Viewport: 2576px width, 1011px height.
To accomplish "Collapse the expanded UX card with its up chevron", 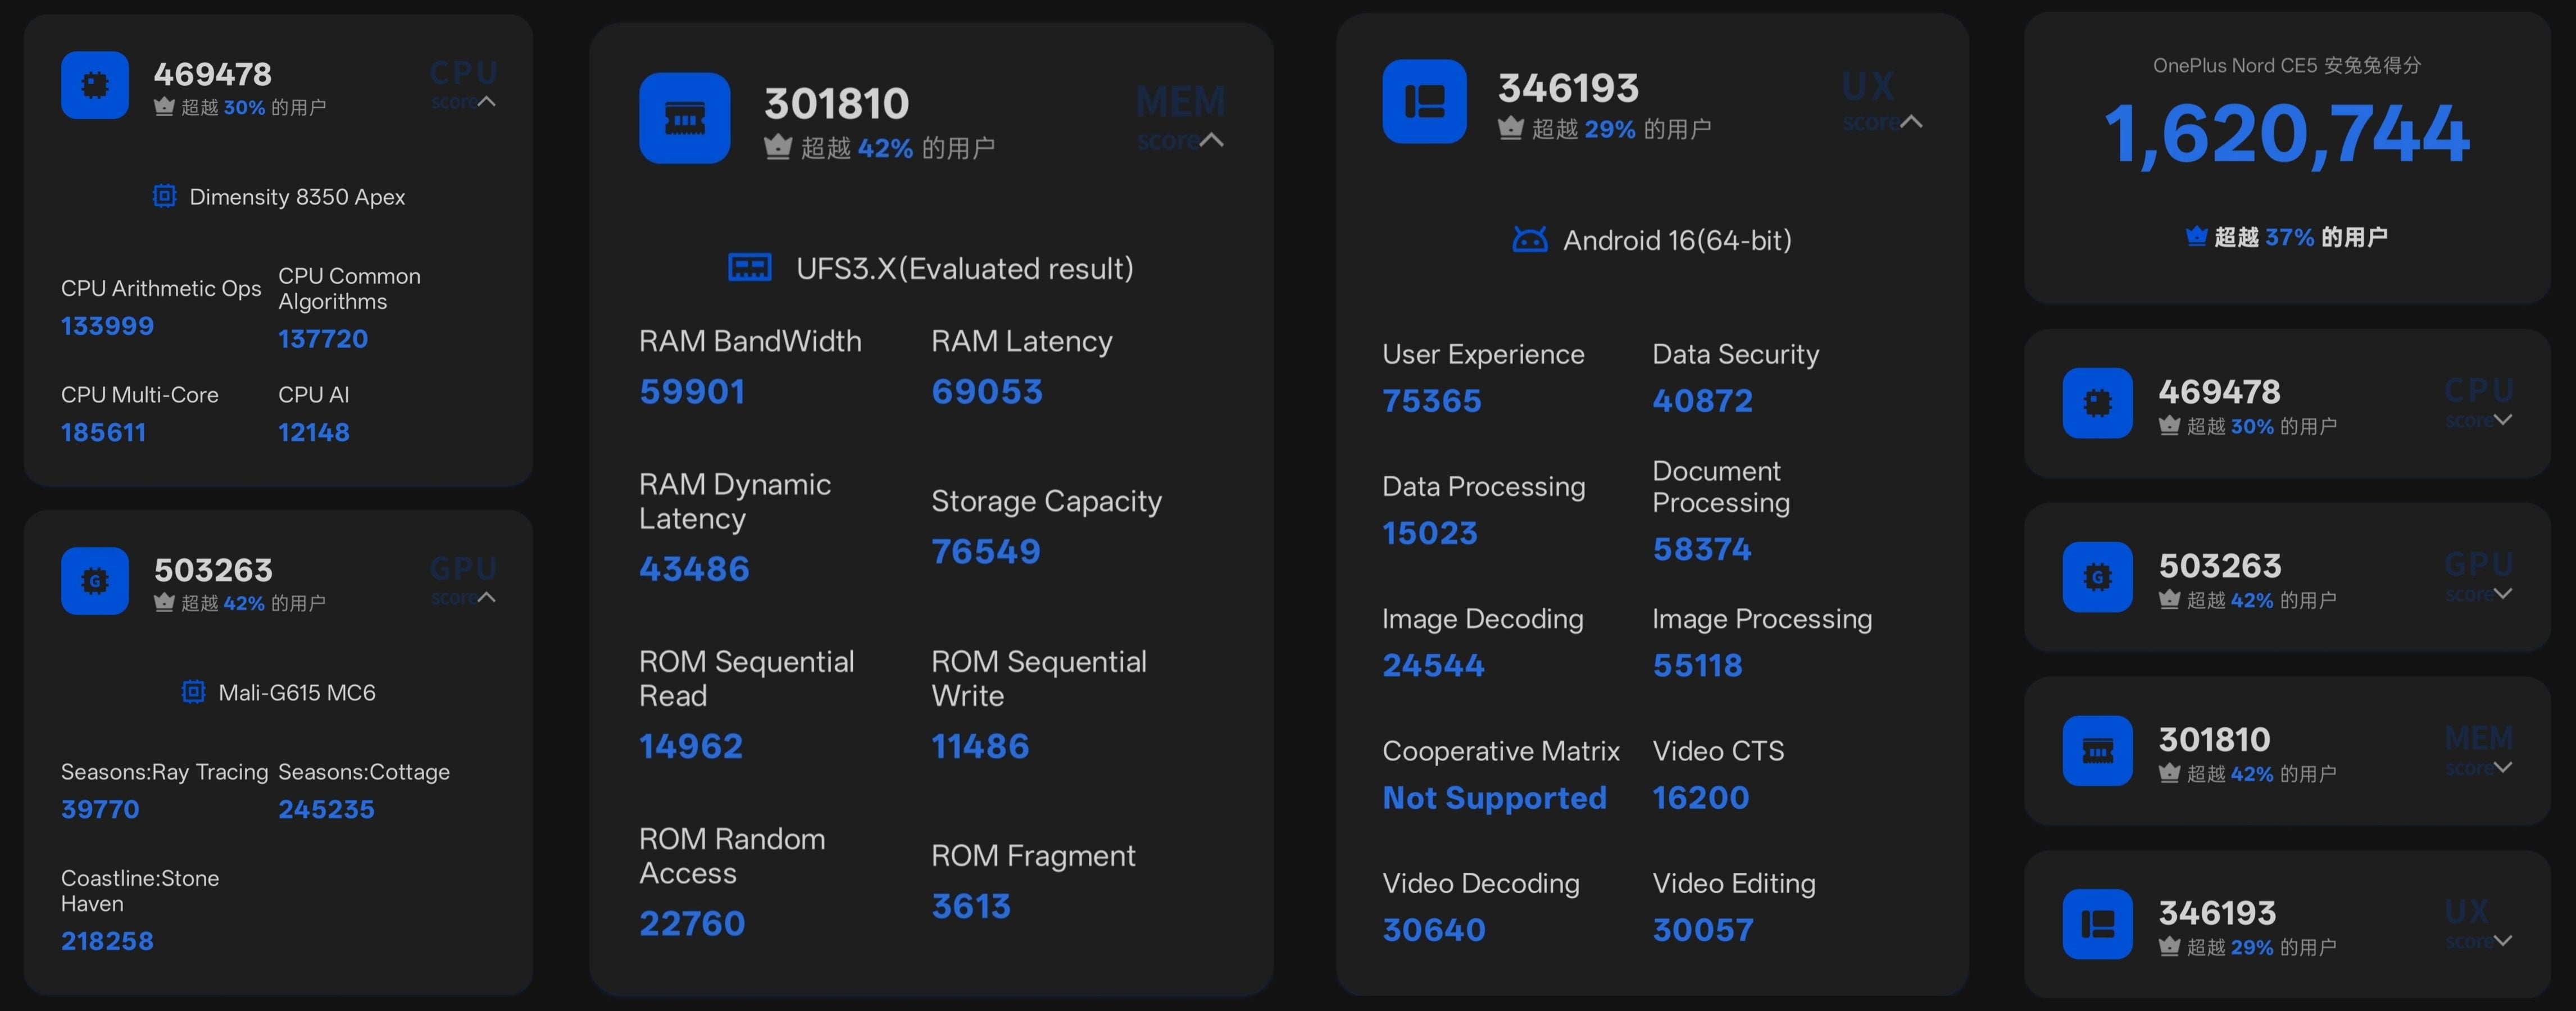I will point(1911,121).
